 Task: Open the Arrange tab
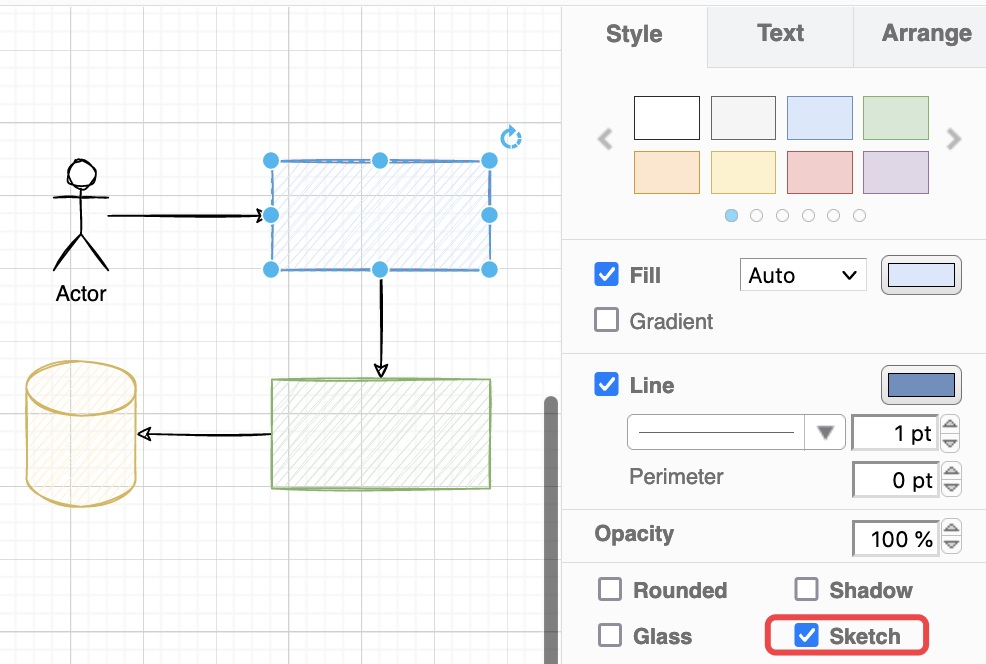click(926, 34)
